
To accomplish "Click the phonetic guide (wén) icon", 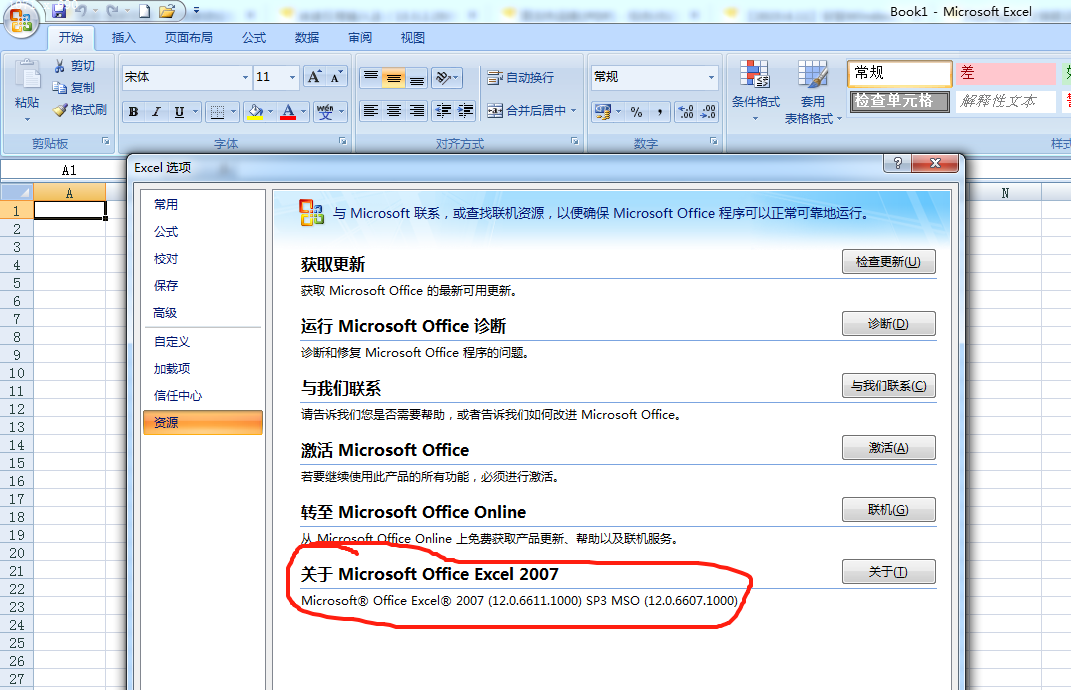I will point(325,111).
